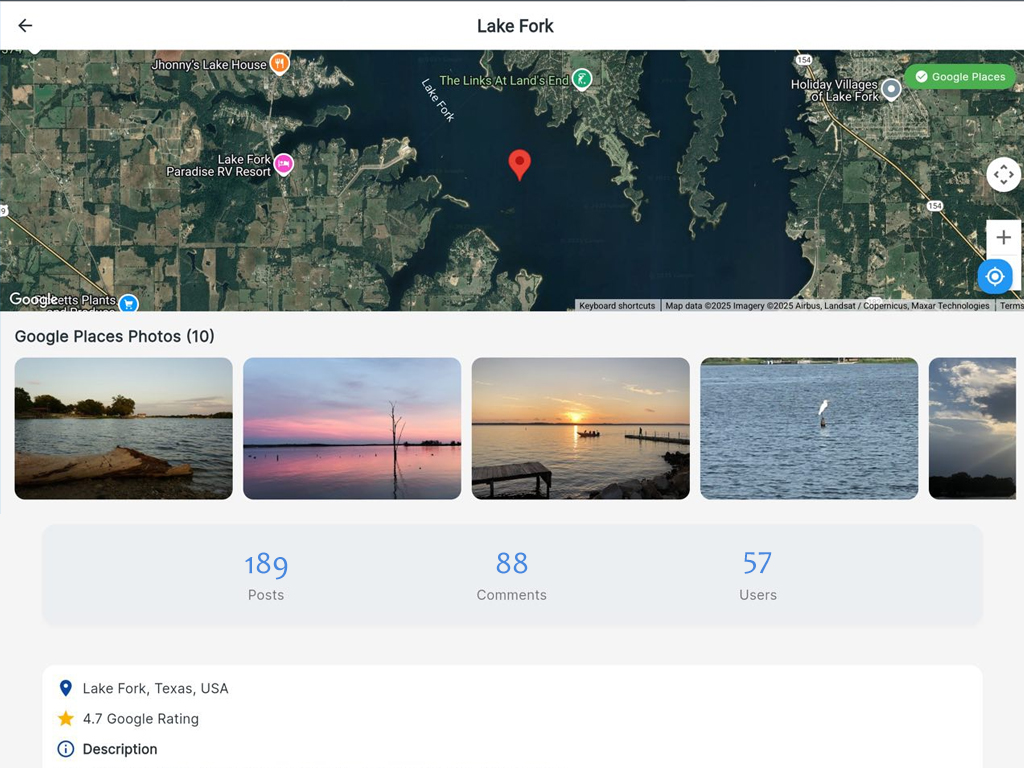This screenshot has height=768, width=1024.
Task: Click the map data attribution text
Action: click(827, 306)
